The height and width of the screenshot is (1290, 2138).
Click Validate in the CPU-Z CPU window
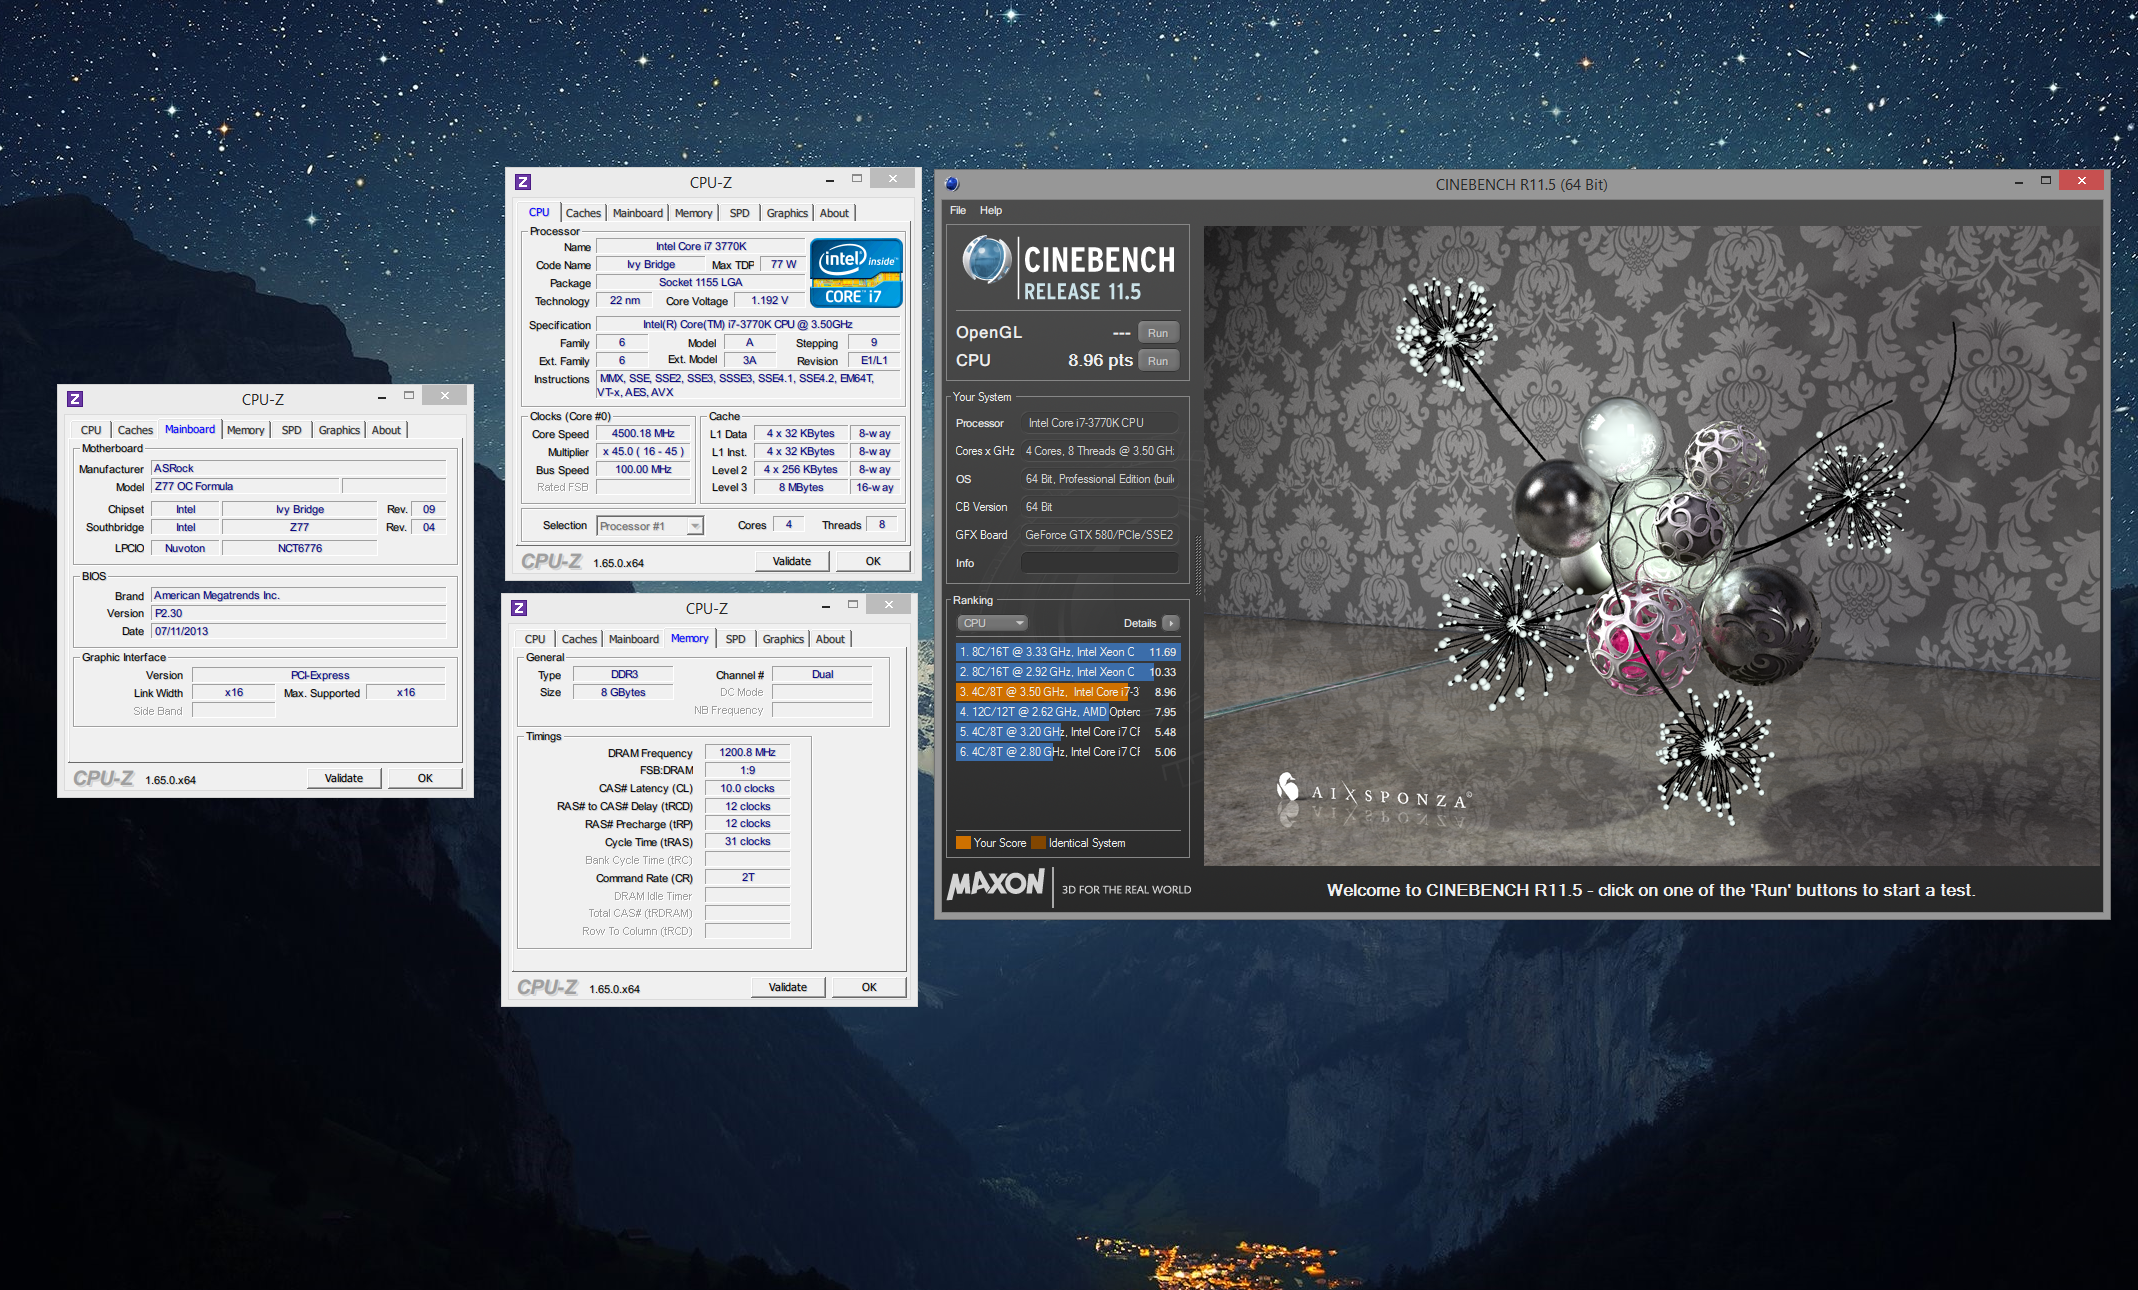click(792, 561)
